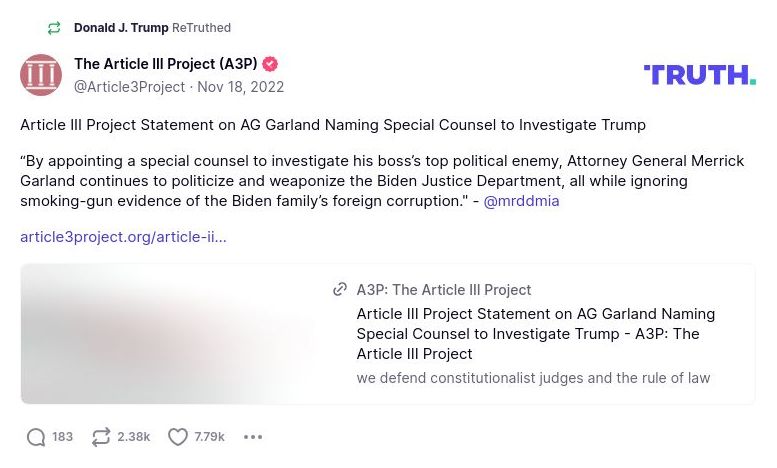Image resolution: width=777 pixels, height=468 pixels.
Task: Open The Article III Project (A3P) display name
Action: (165, 64)
